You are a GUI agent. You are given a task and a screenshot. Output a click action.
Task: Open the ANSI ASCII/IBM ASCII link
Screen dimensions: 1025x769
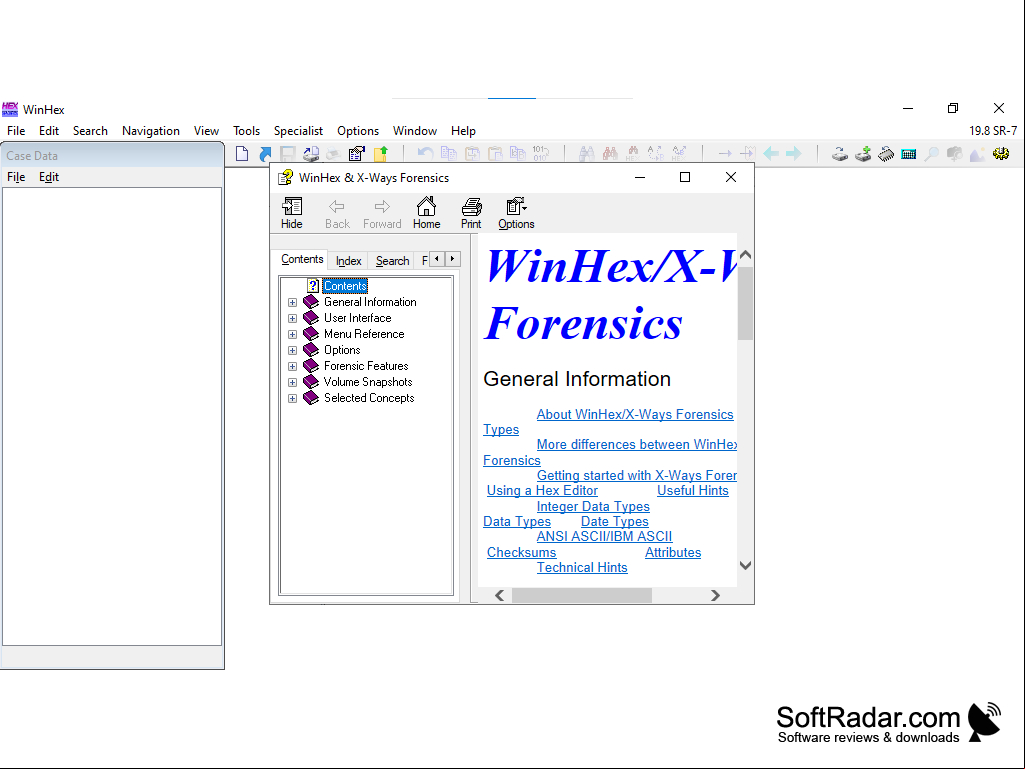click(604, 536)
